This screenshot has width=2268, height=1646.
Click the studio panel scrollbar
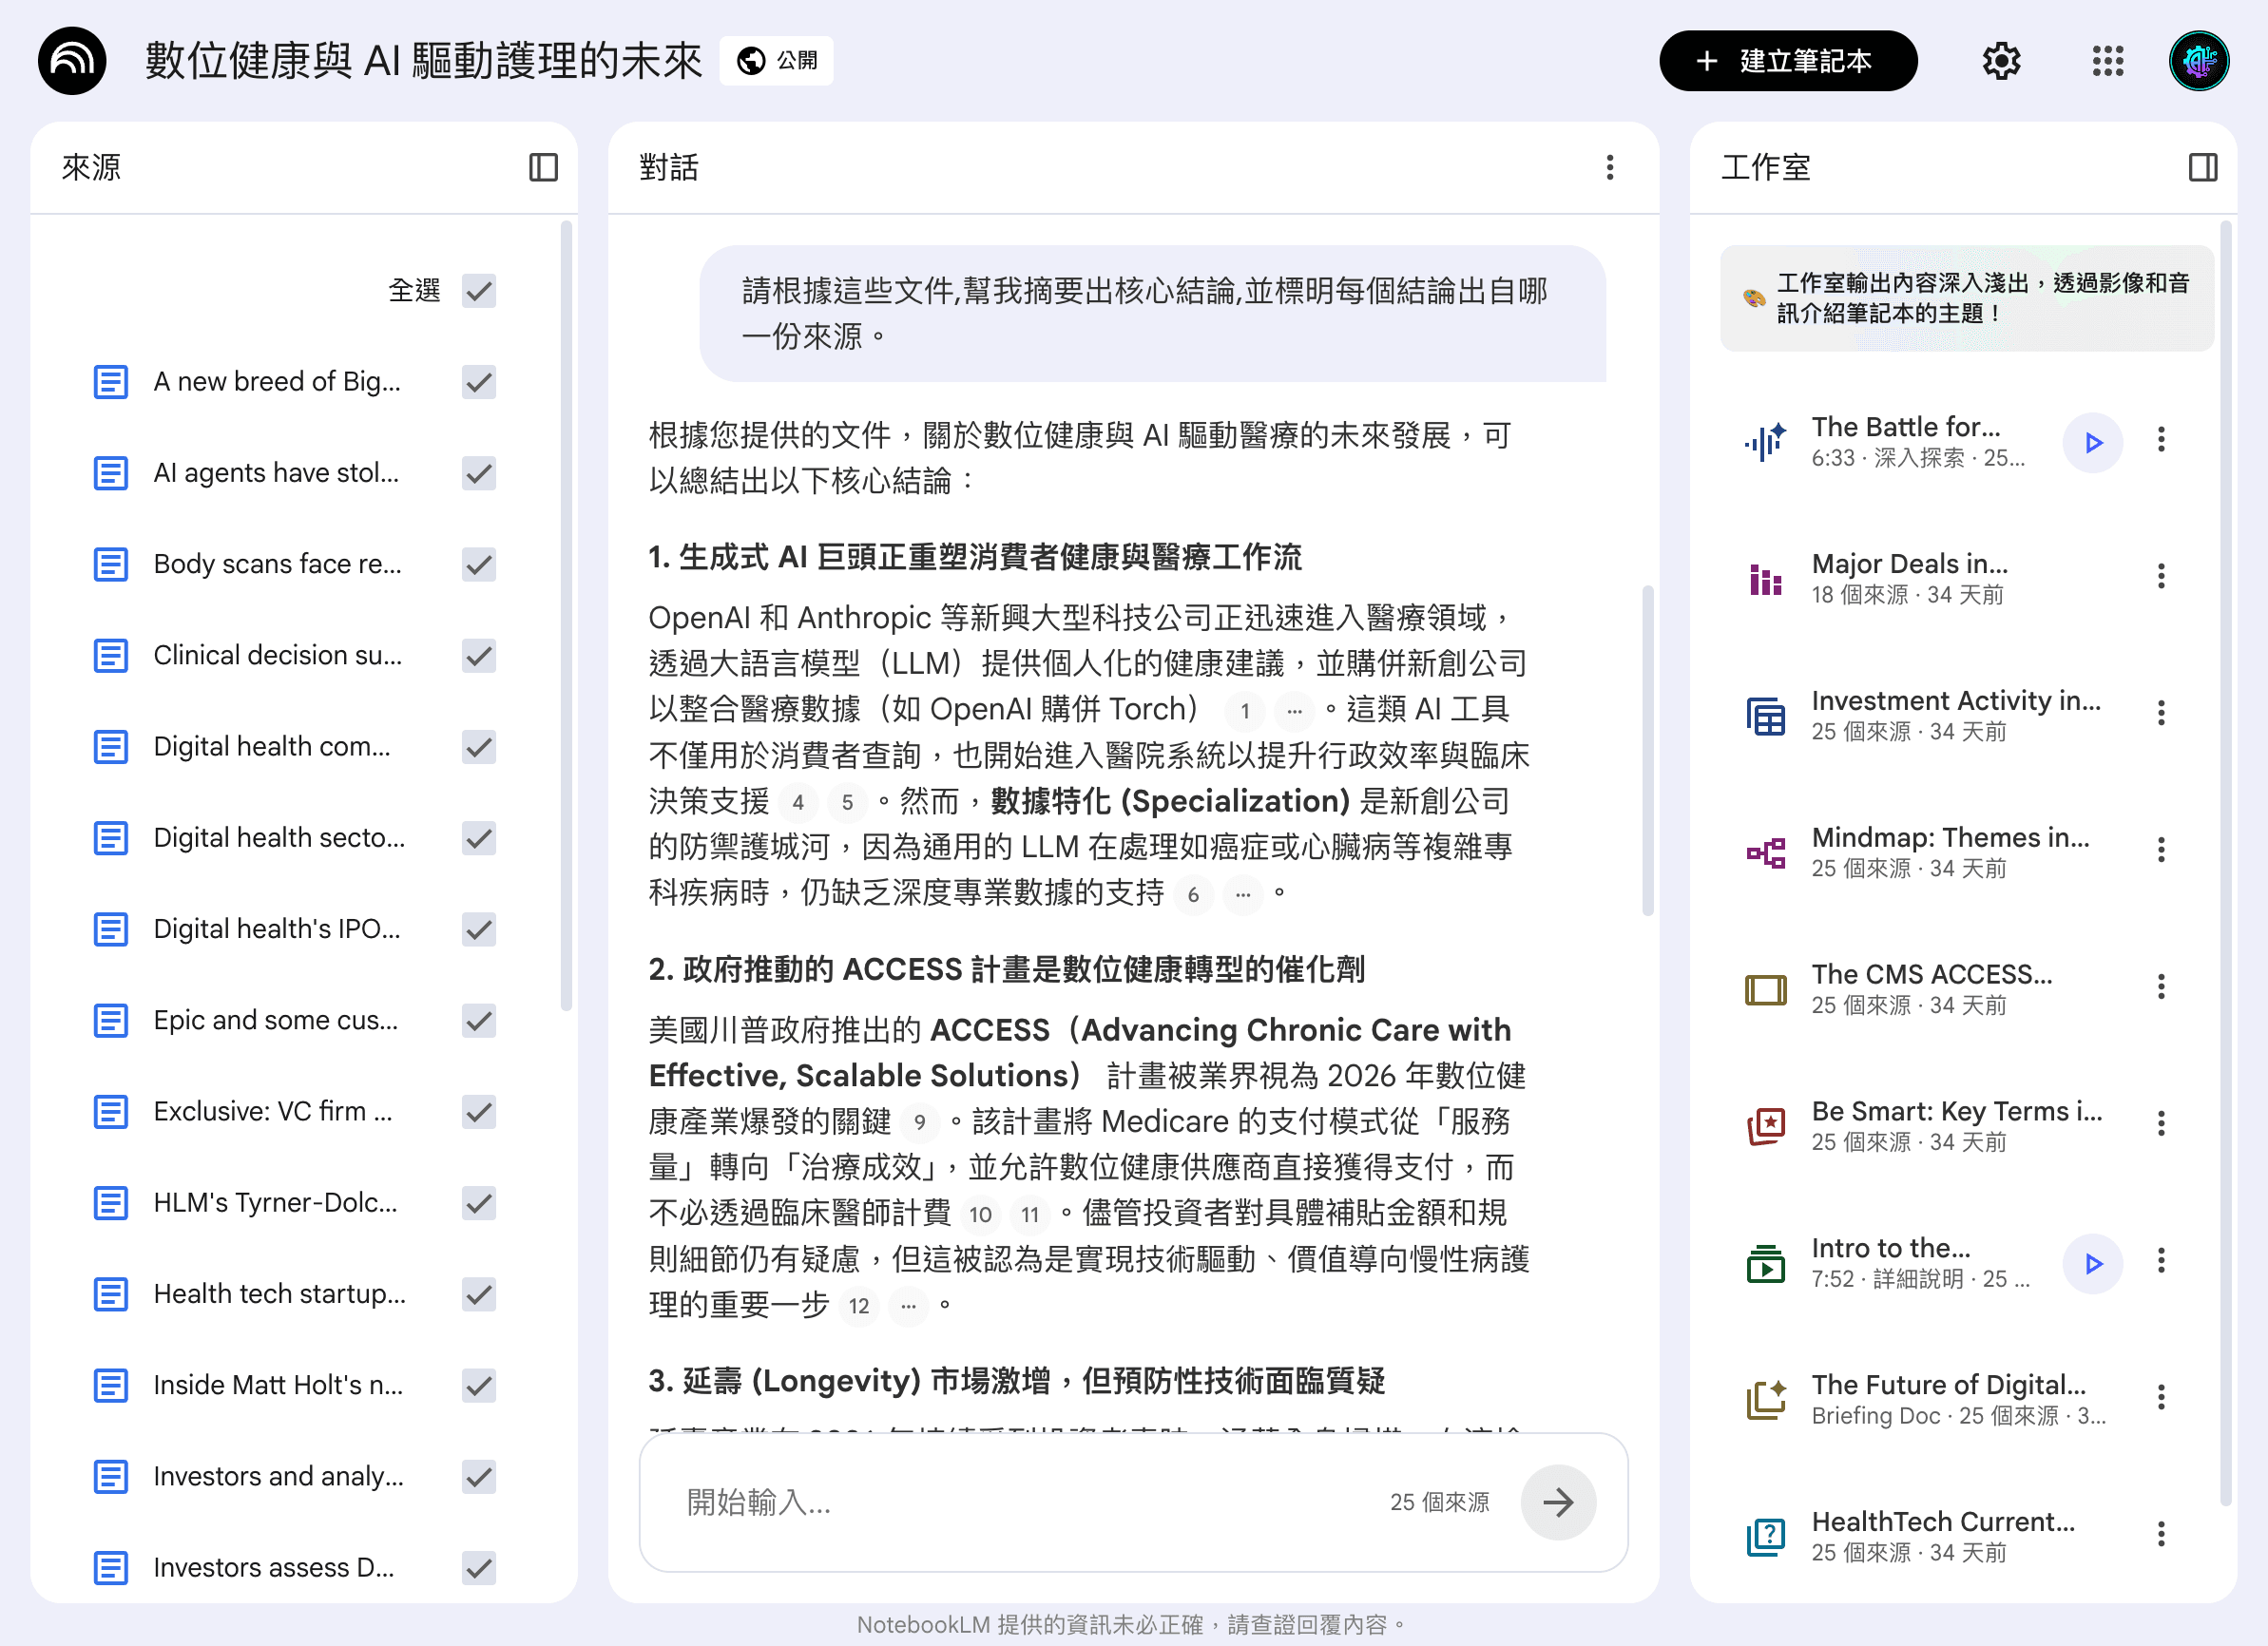click(2224, 863)
